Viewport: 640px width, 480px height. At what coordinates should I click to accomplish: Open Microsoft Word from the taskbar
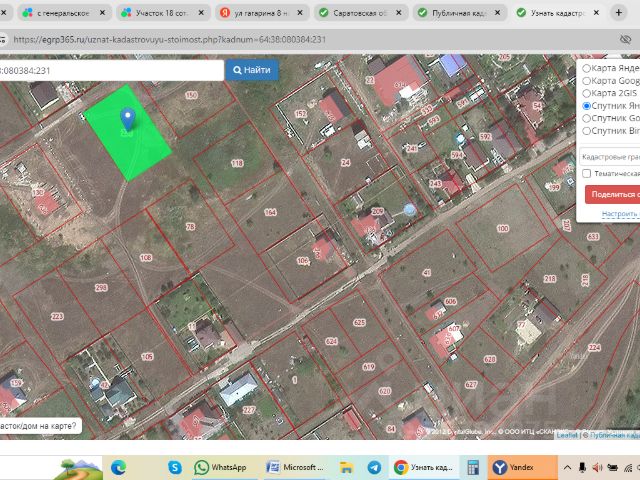coord(294,467)
